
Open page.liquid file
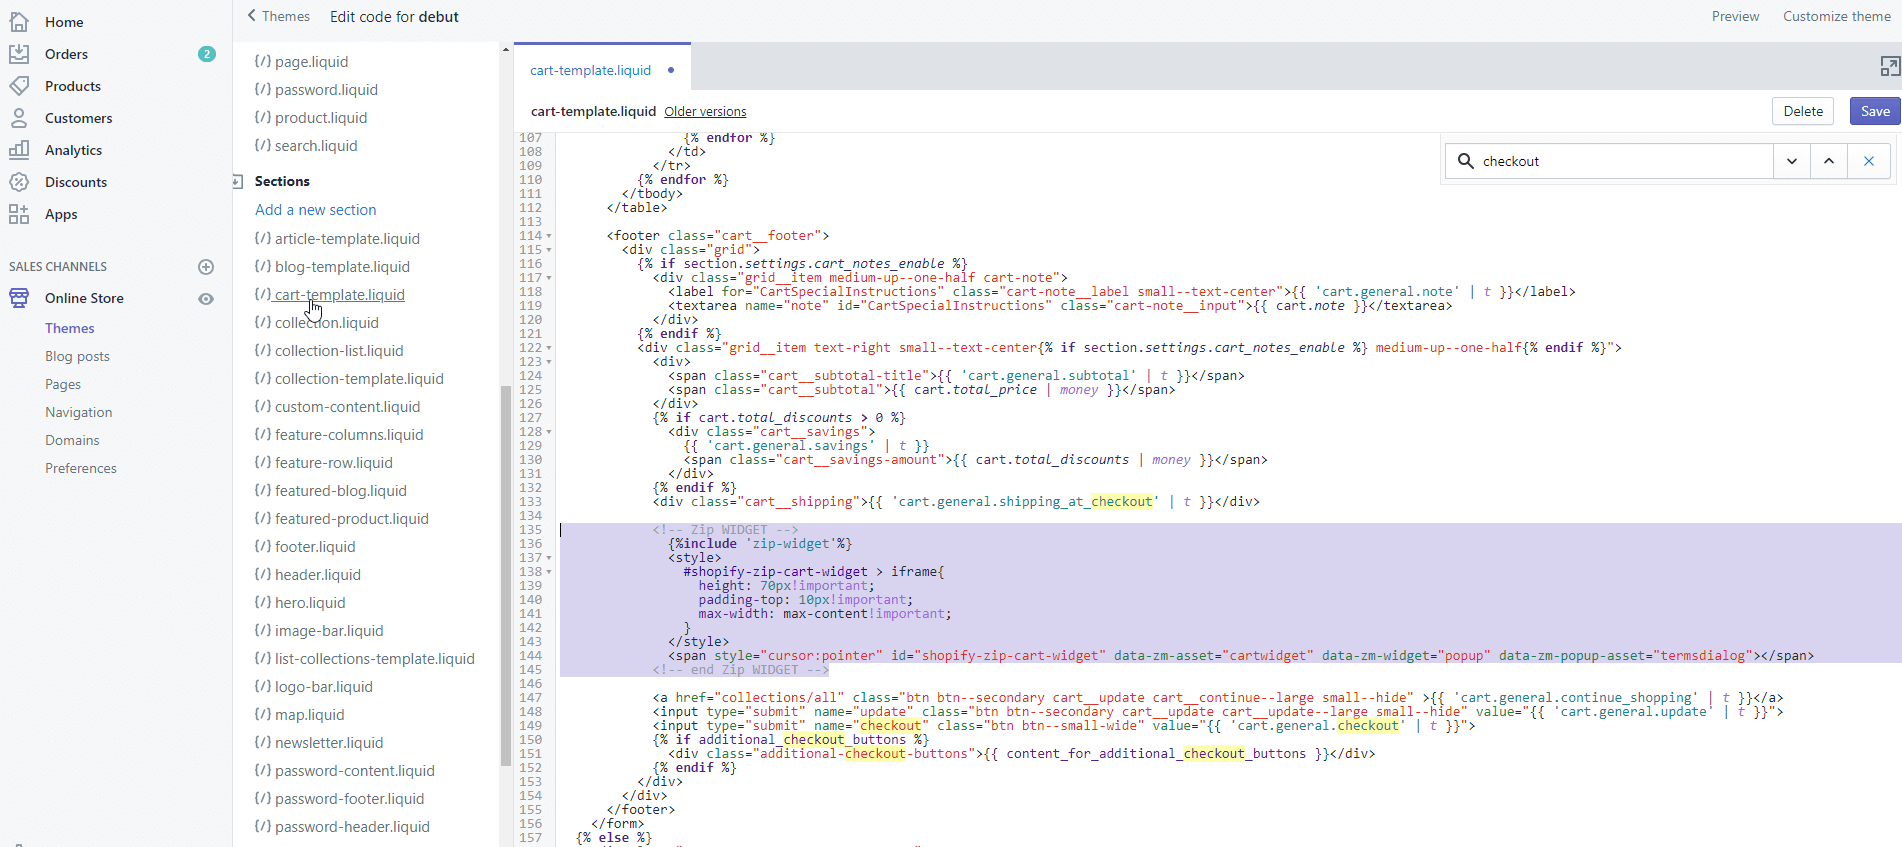point(311,62)
